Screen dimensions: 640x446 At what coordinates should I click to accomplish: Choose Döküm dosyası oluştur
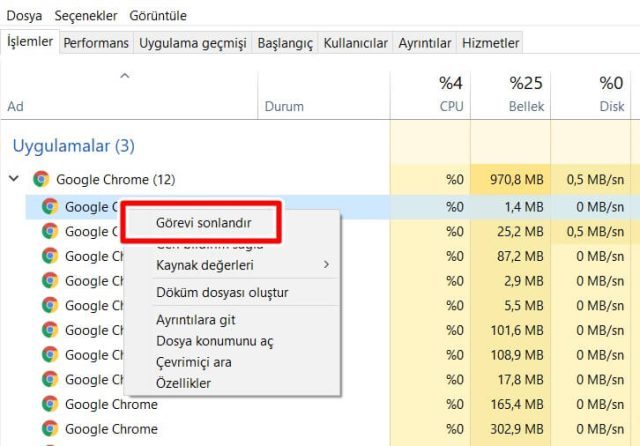coord(222,293)
